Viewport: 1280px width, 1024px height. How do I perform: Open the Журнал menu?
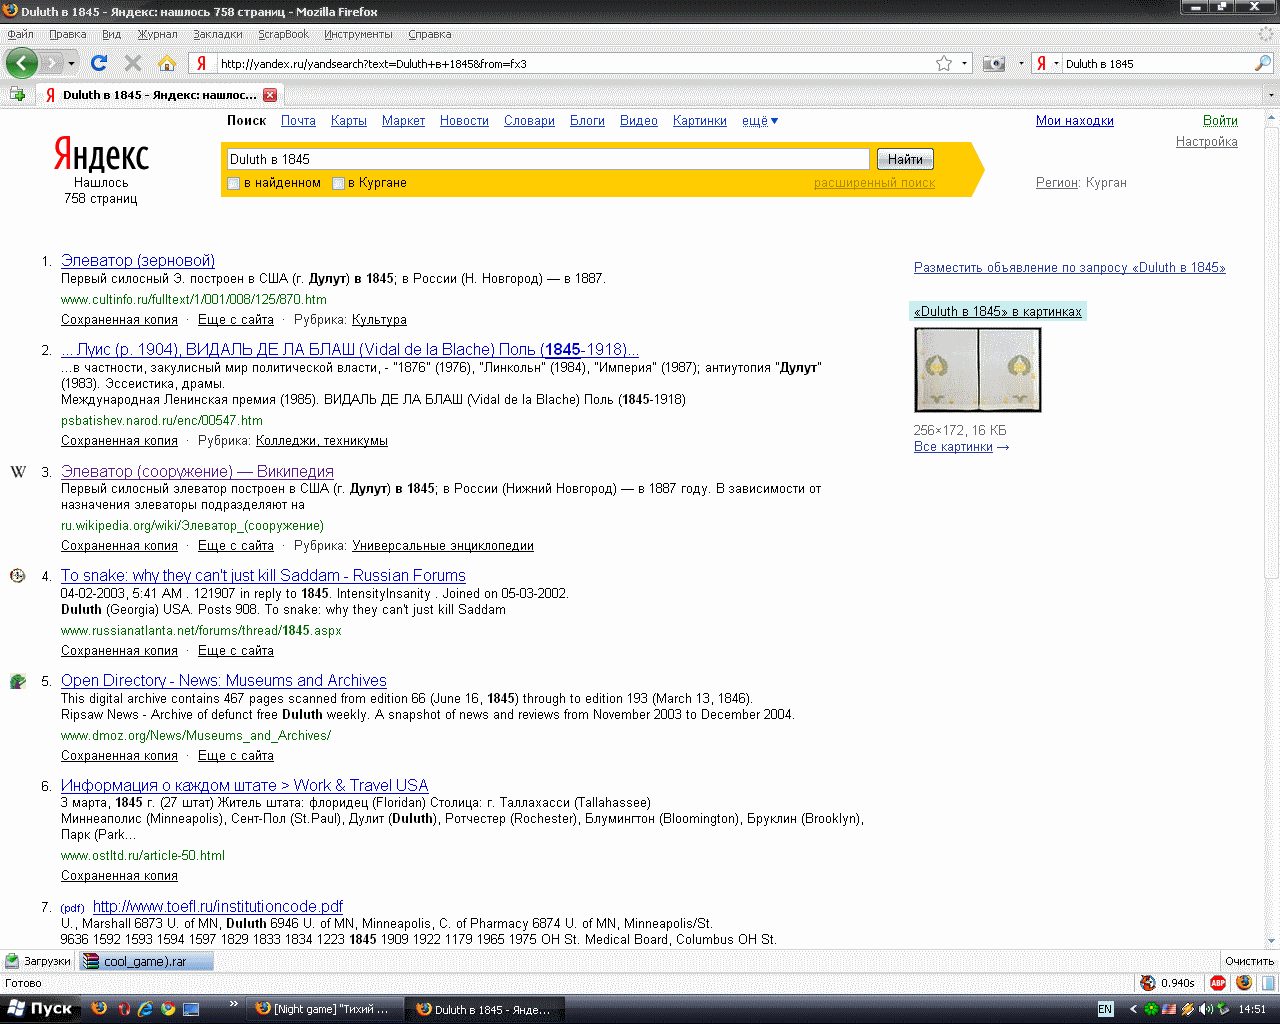[157, 34]
